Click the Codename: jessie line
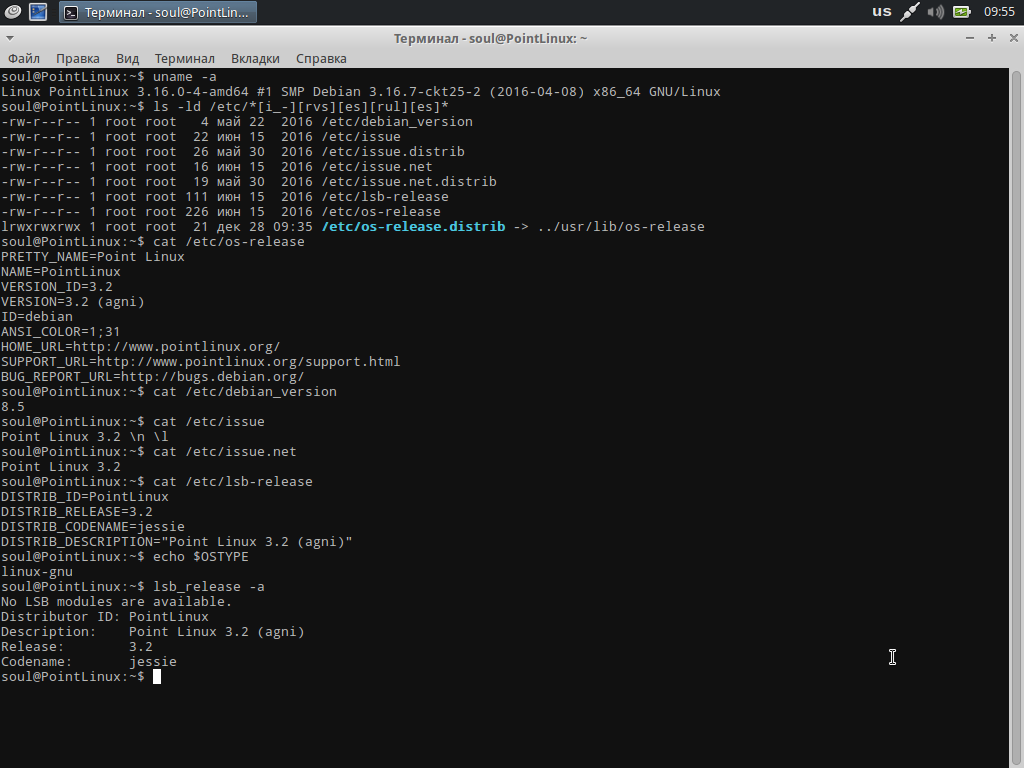This screenshot has width=1024, height=768. (x=89, y=662)
